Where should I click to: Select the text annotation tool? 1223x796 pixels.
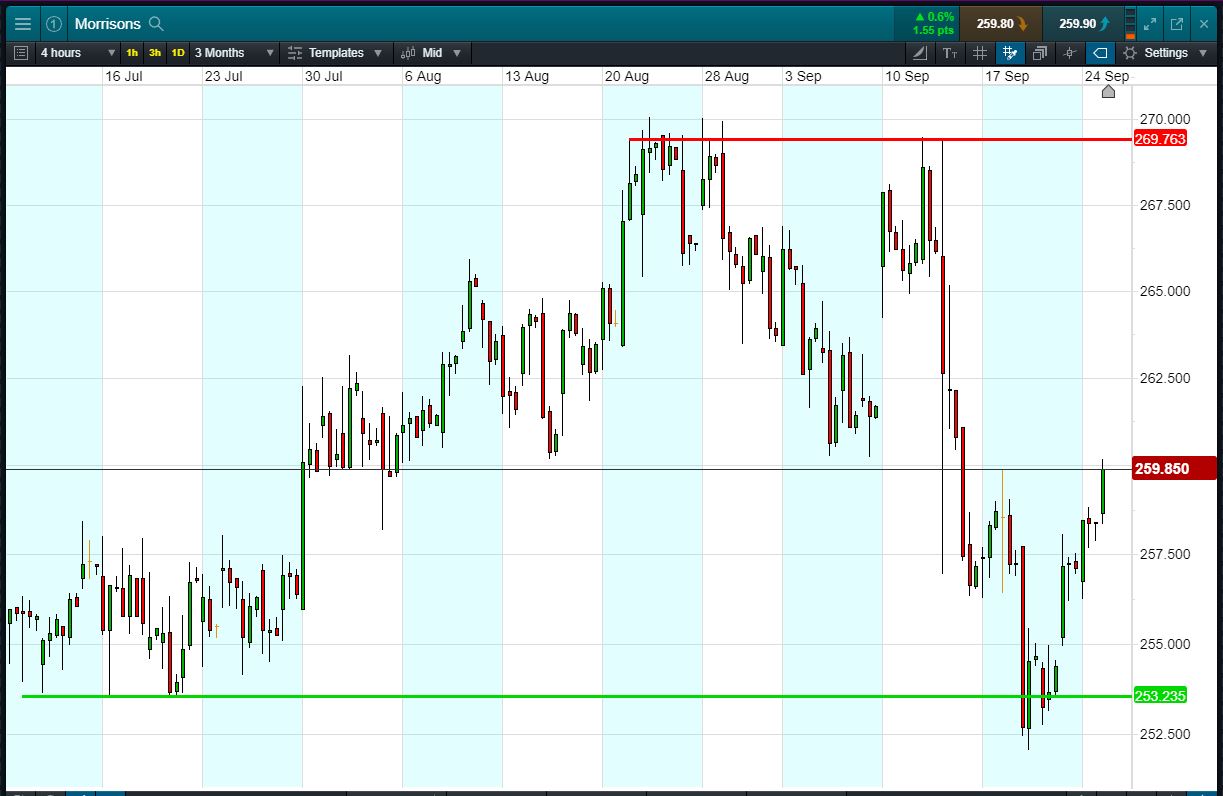click(949, 53)
